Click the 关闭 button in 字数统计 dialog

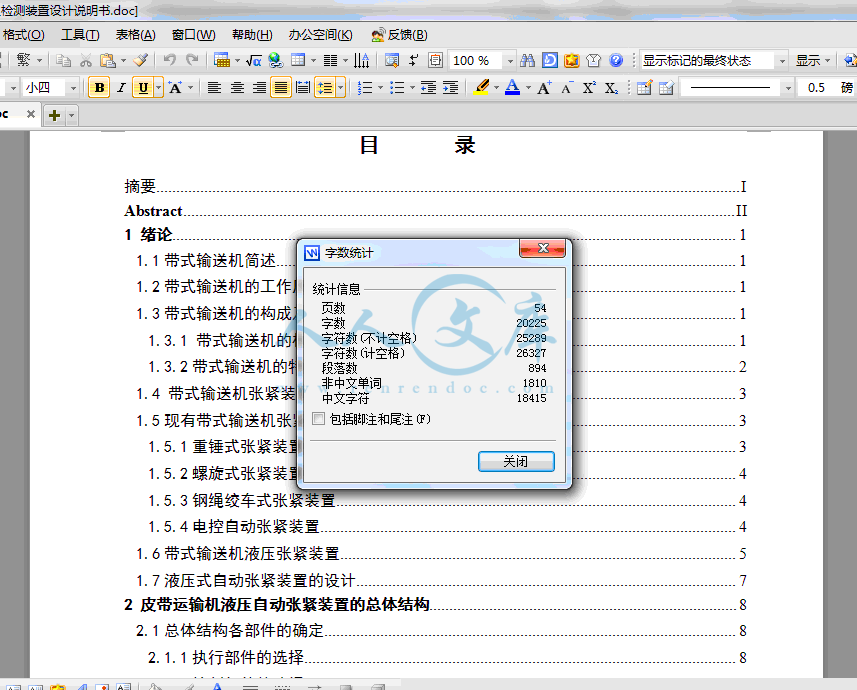[x=516, y=461]
